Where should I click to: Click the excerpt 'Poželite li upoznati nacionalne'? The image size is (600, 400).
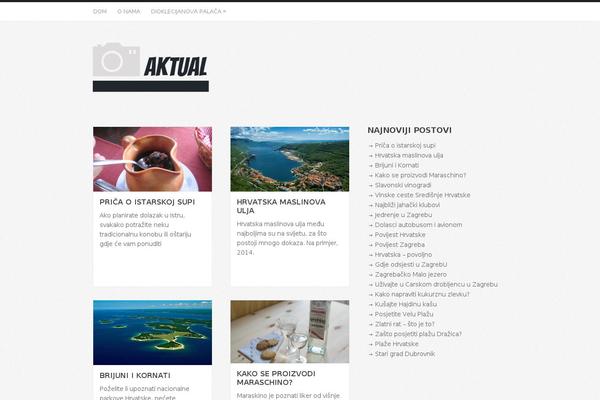pos(144,393)
